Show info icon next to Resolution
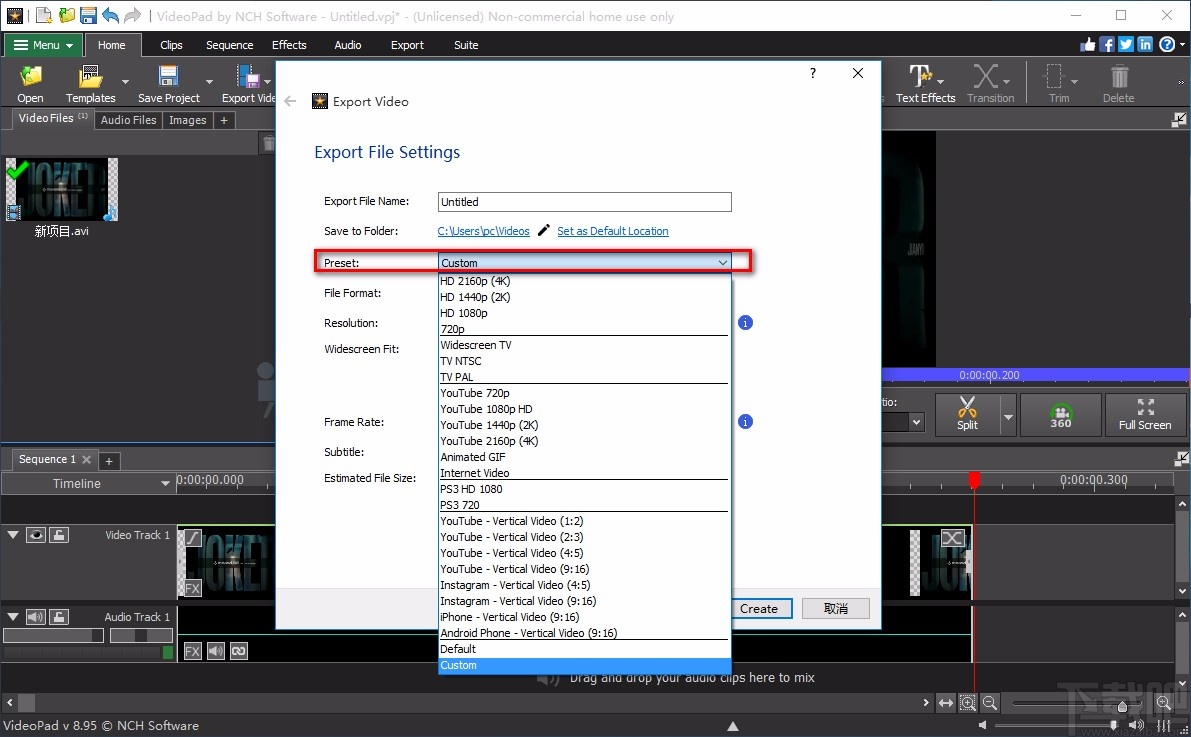This screenshot has width=1191, height=737. (x=745, y=323)
